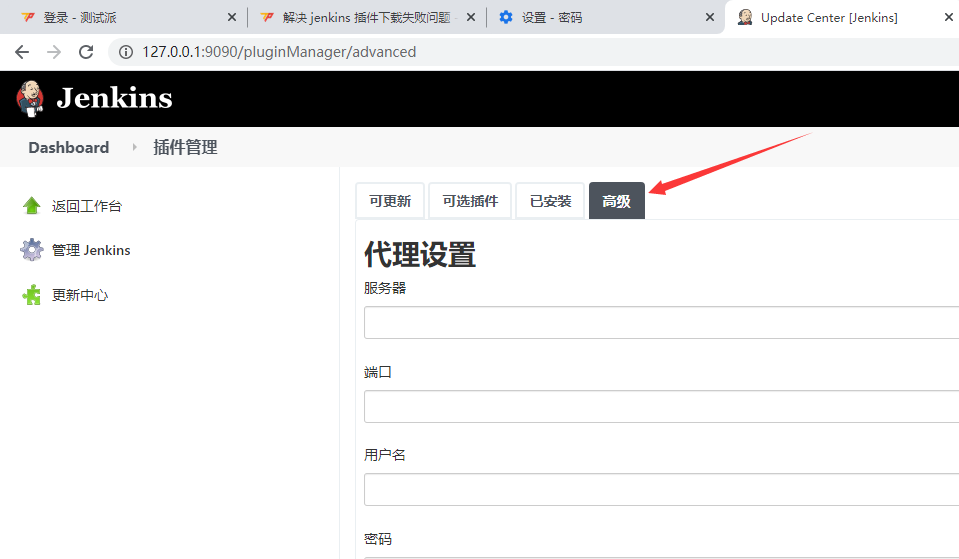
Task: Click the browser back arrow
Action: tap(22, 52)
